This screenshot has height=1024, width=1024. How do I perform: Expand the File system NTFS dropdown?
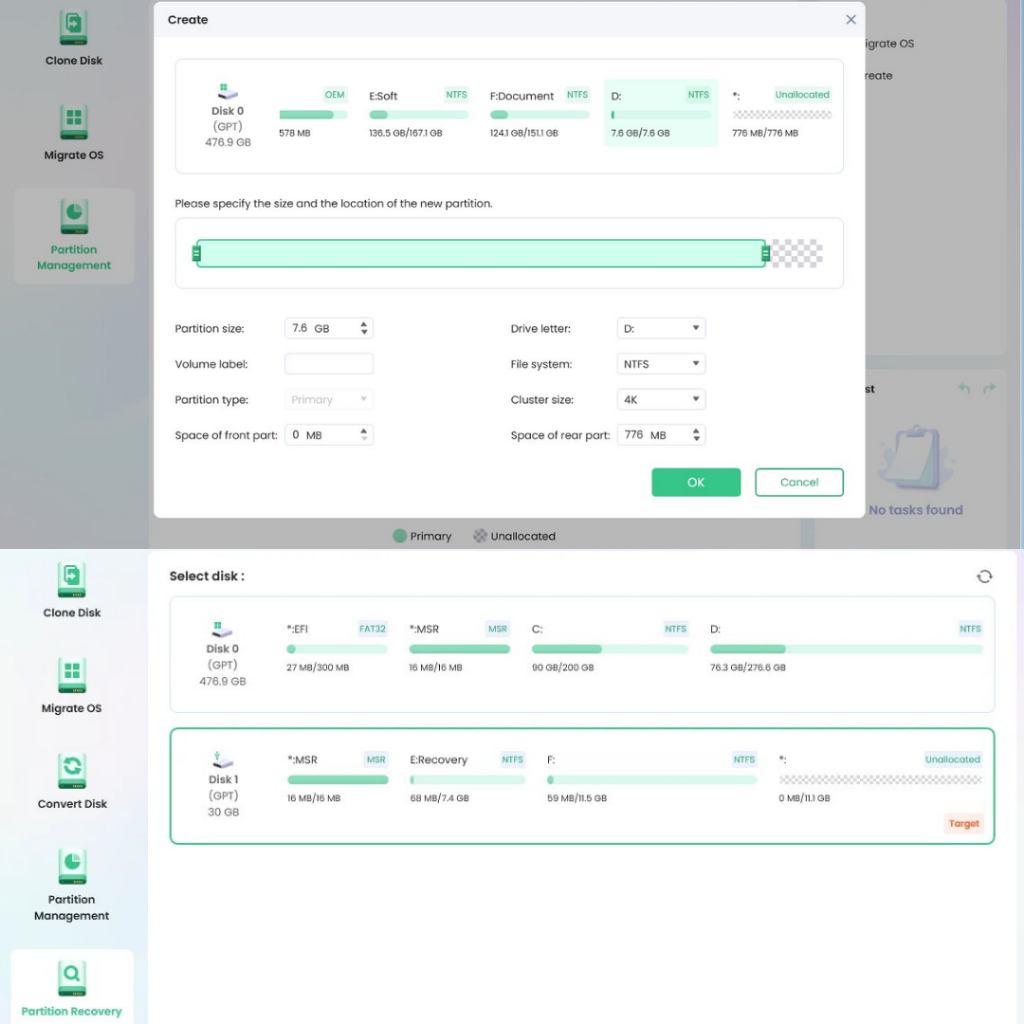click(x=661, y=364)
